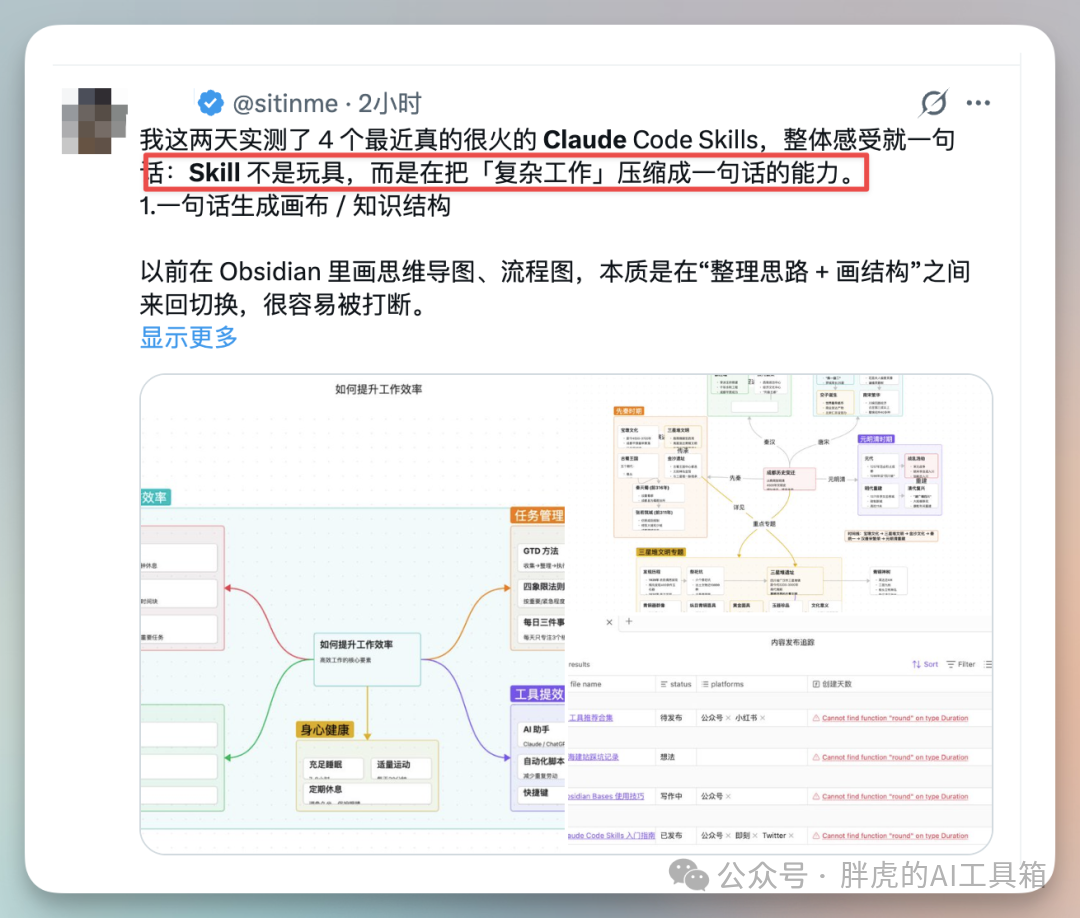Click the @sitinme username handle

pos(285,103)
